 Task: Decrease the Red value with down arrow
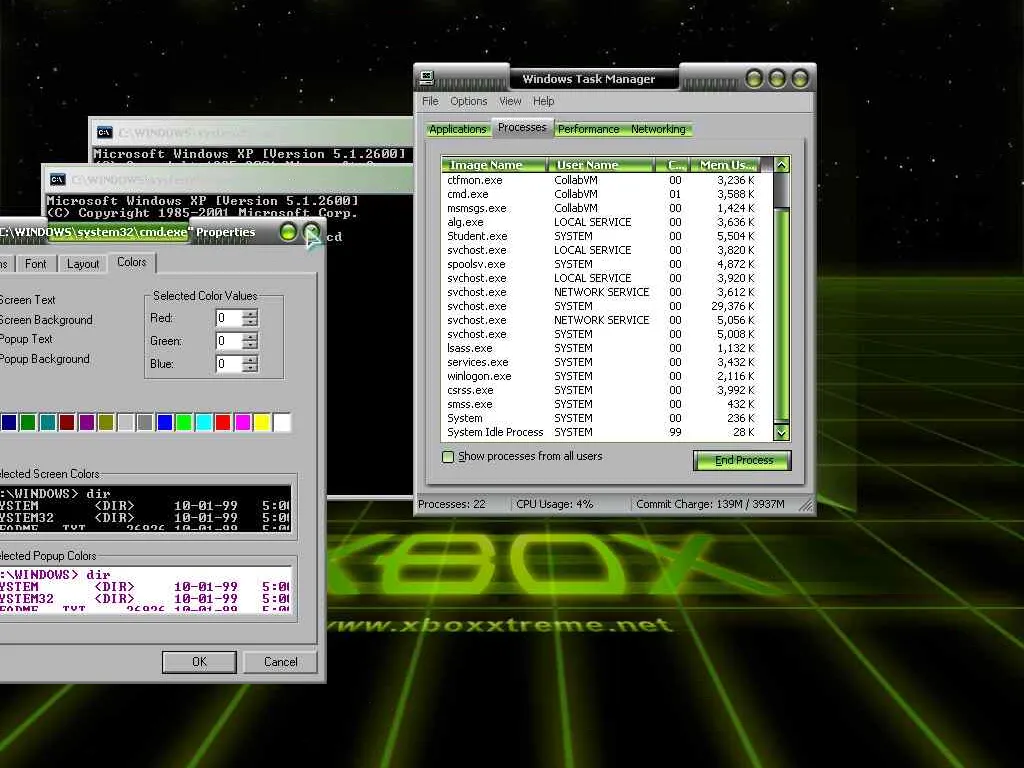[250, 323]
